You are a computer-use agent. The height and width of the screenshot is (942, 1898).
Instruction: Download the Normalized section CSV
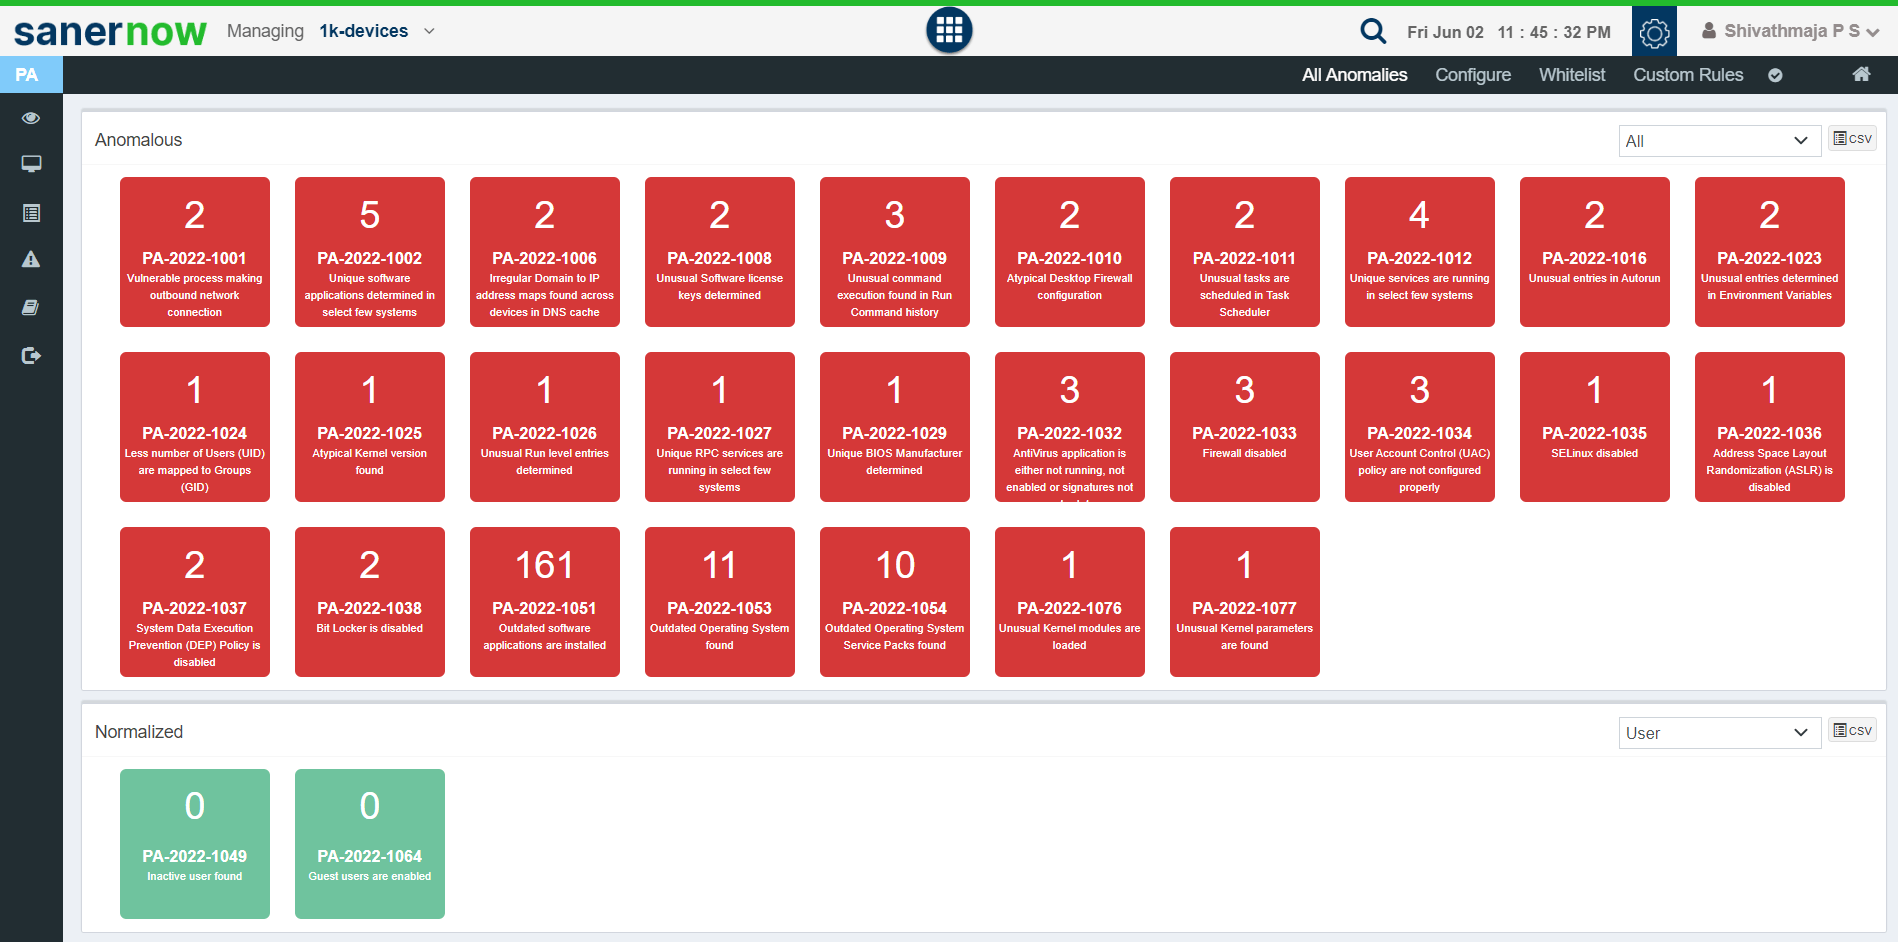1852,731
